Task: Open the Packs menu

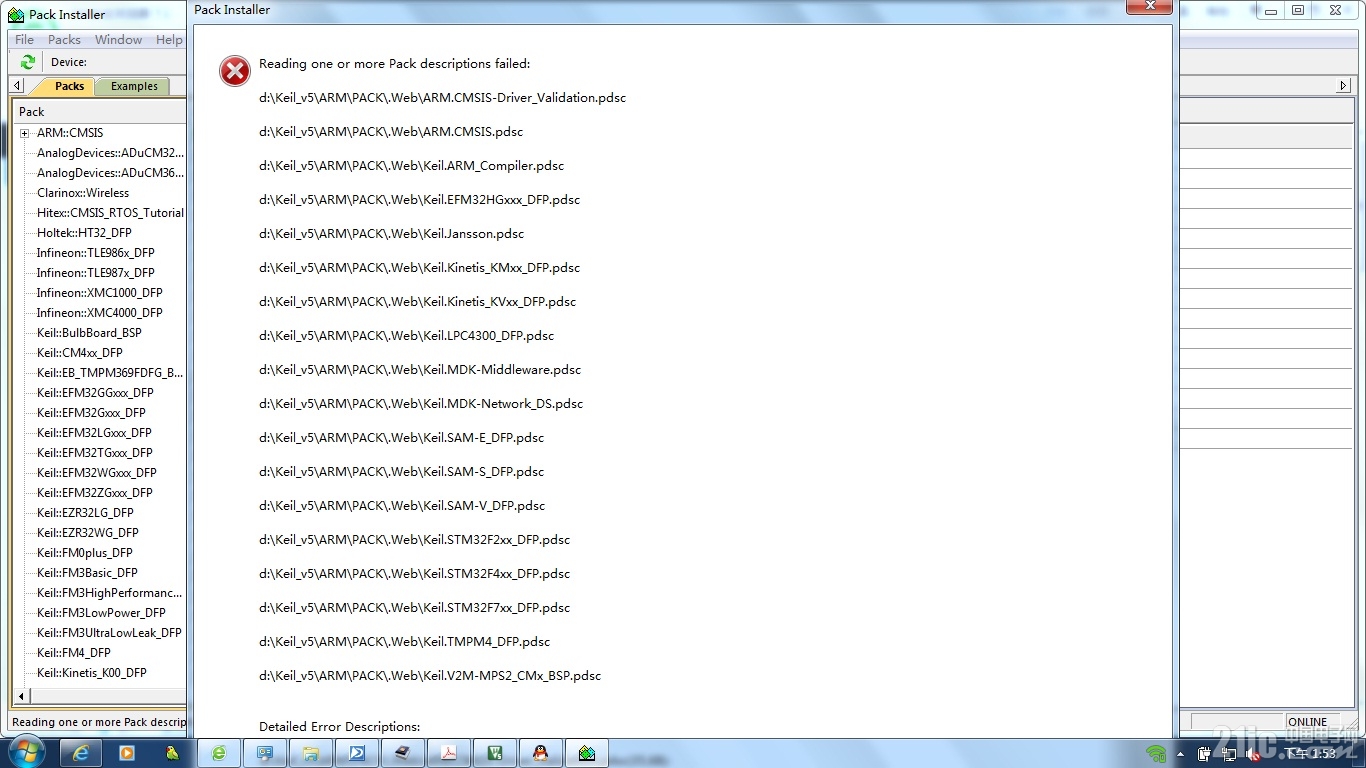Action: pos(64,40)
